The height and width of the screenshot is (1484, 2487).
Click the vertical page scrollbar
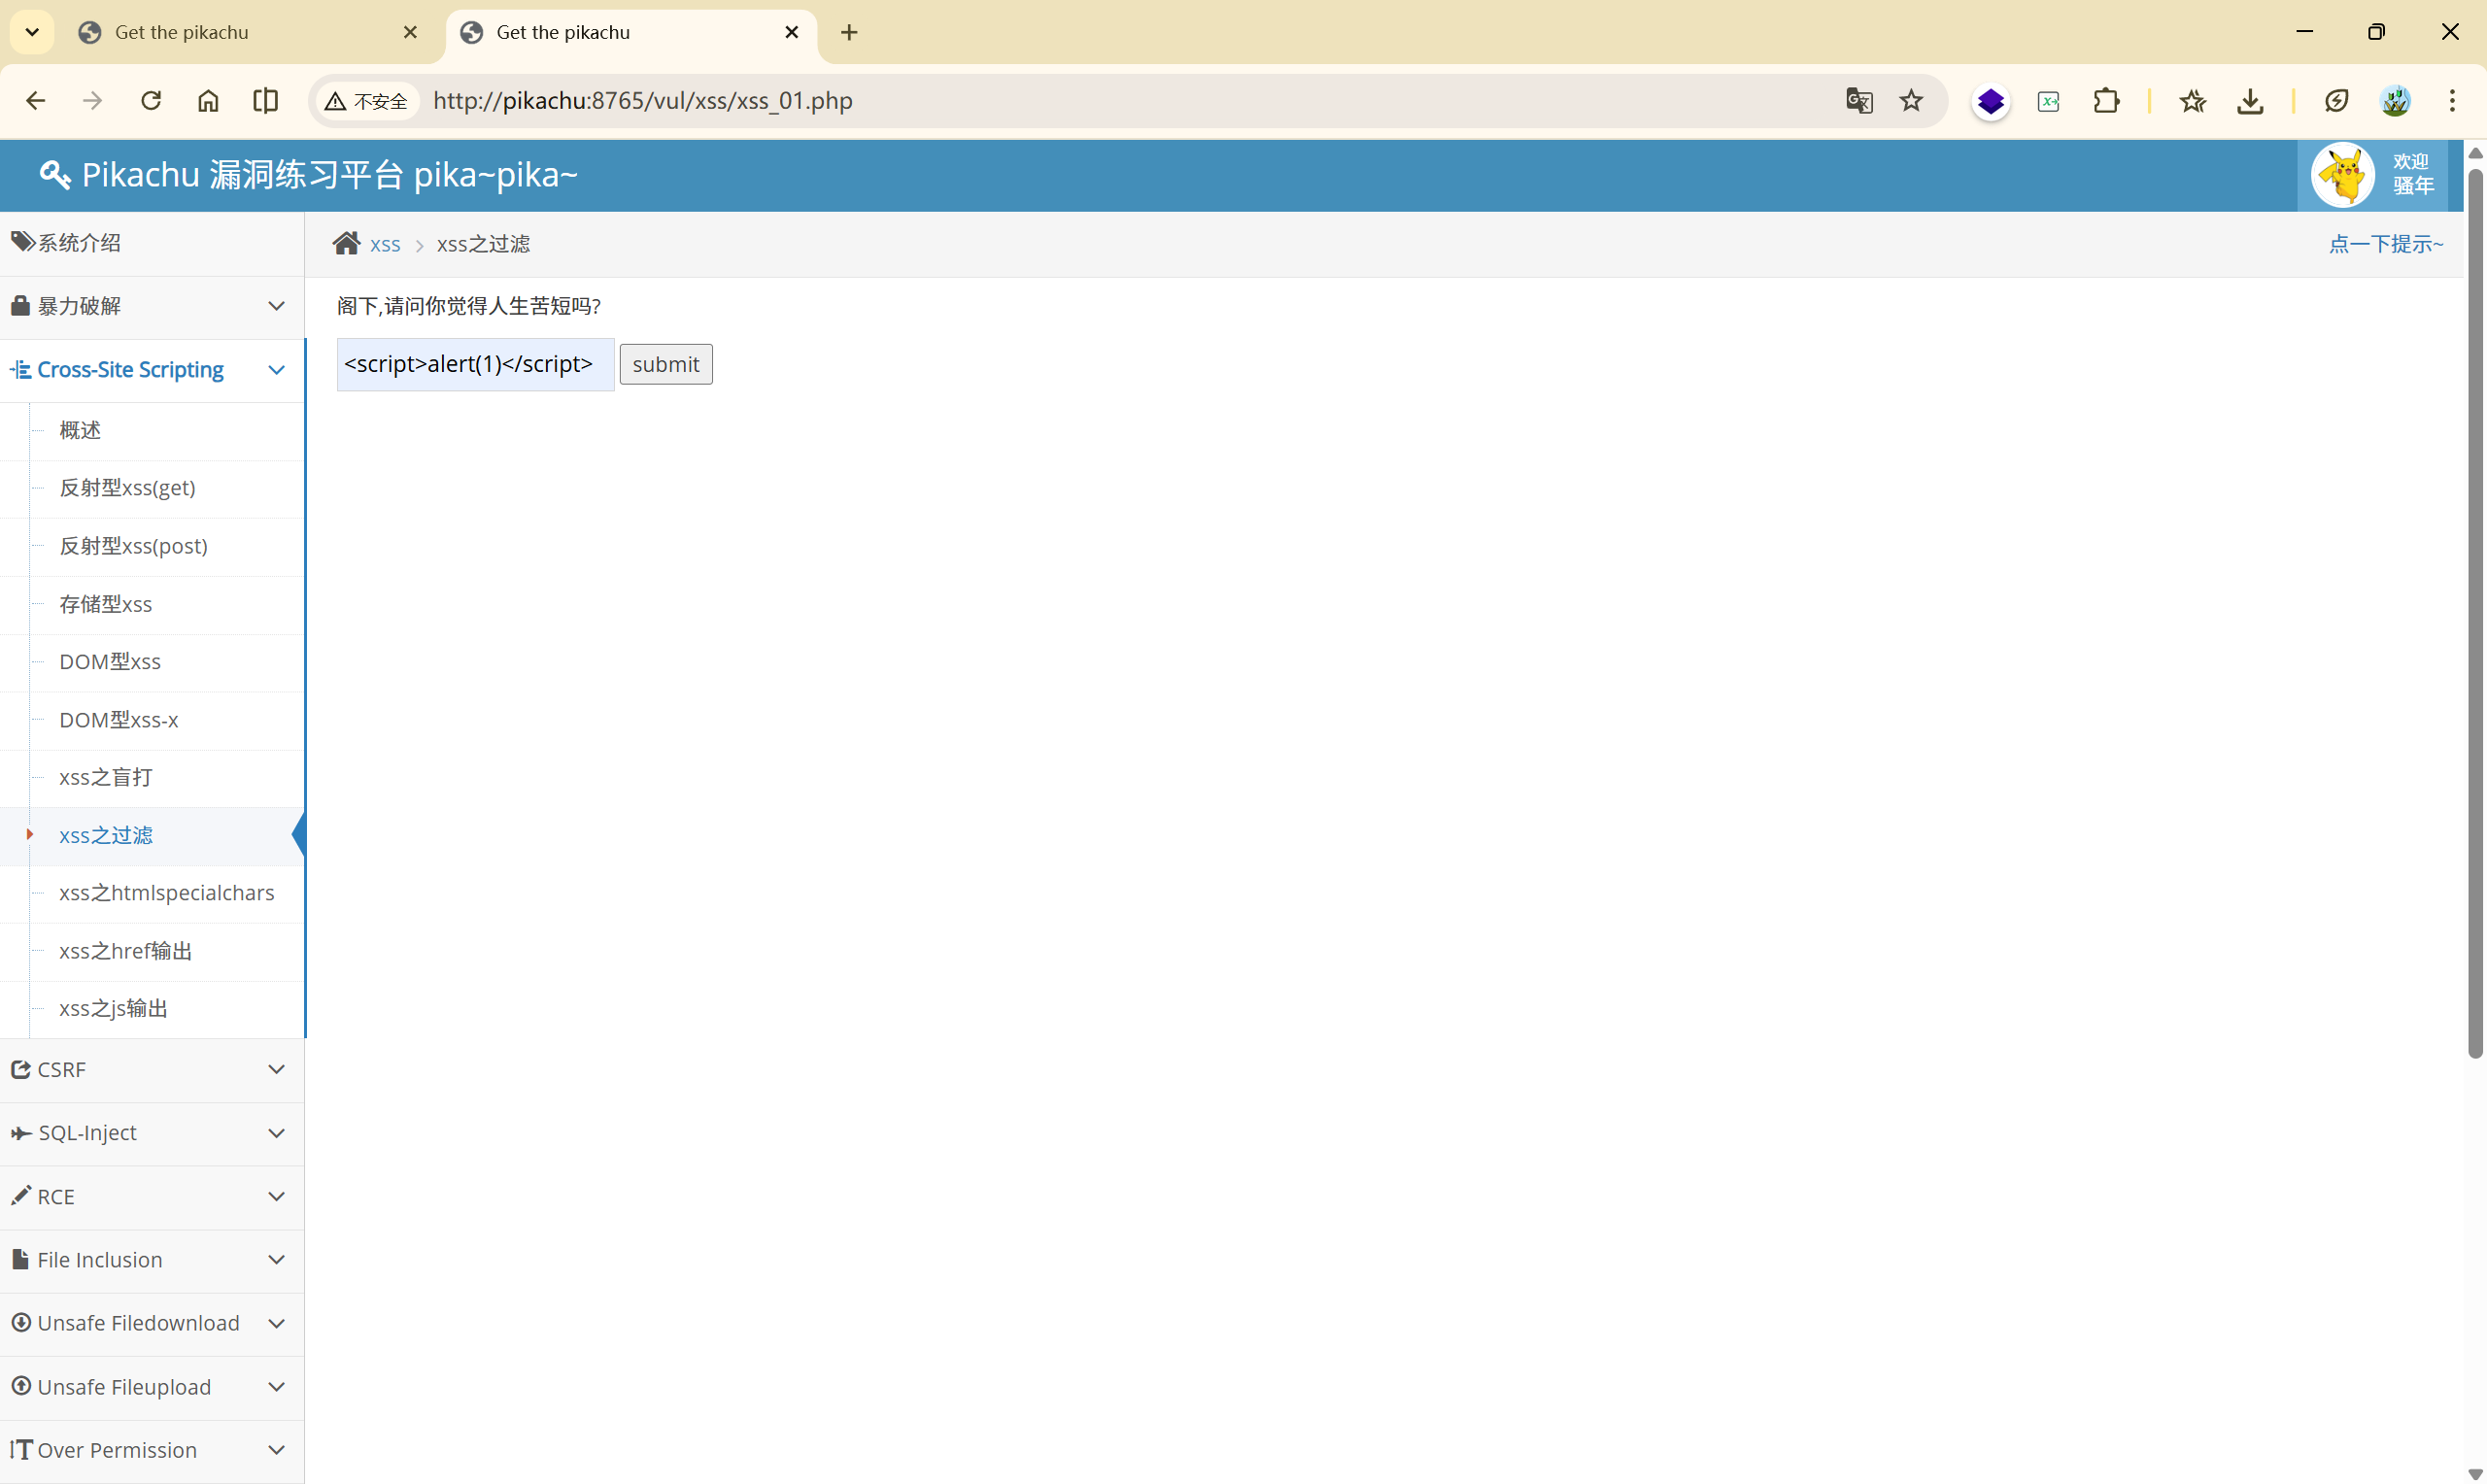click(2475, 610)
